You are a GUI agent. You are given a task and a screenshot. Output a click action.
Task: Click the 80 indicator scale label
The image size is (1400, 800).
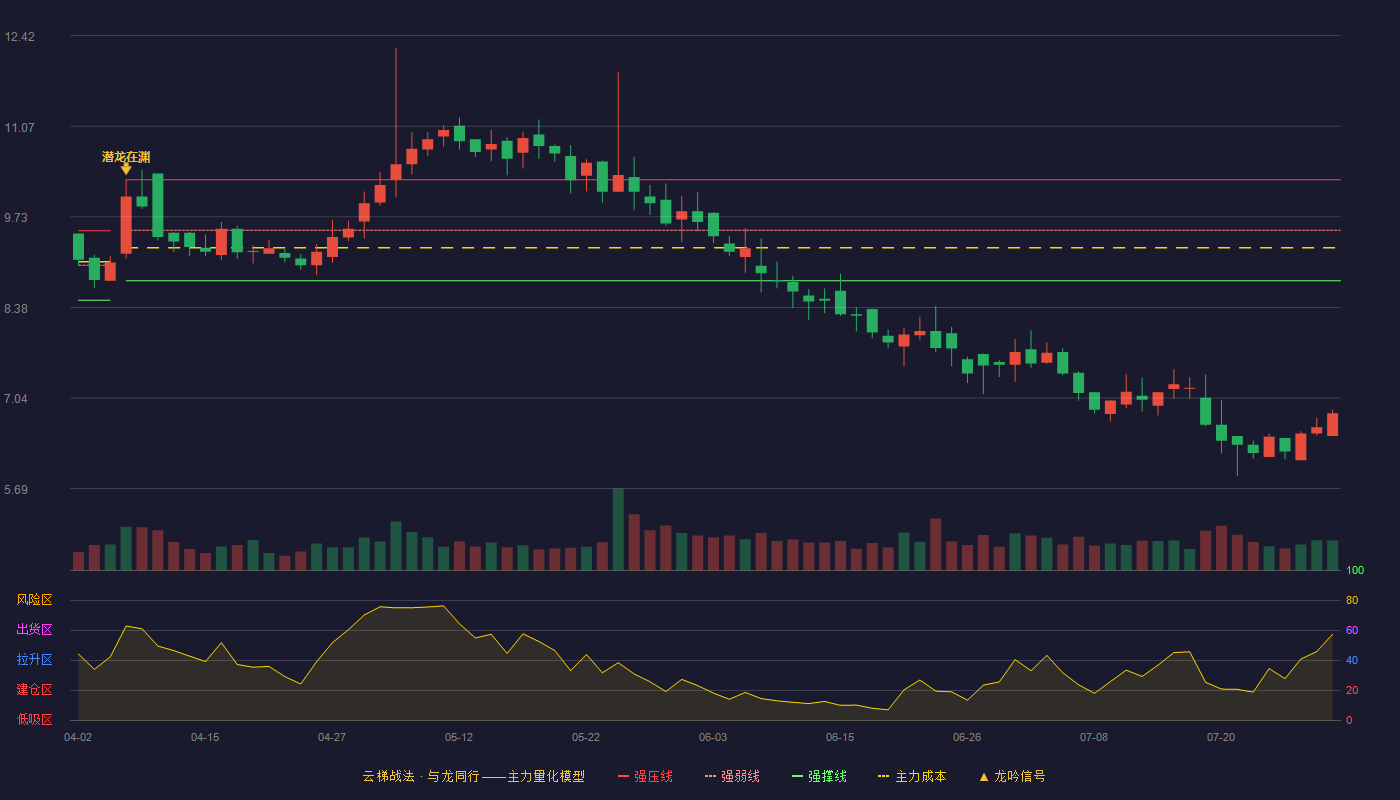tap(1352, 601)
